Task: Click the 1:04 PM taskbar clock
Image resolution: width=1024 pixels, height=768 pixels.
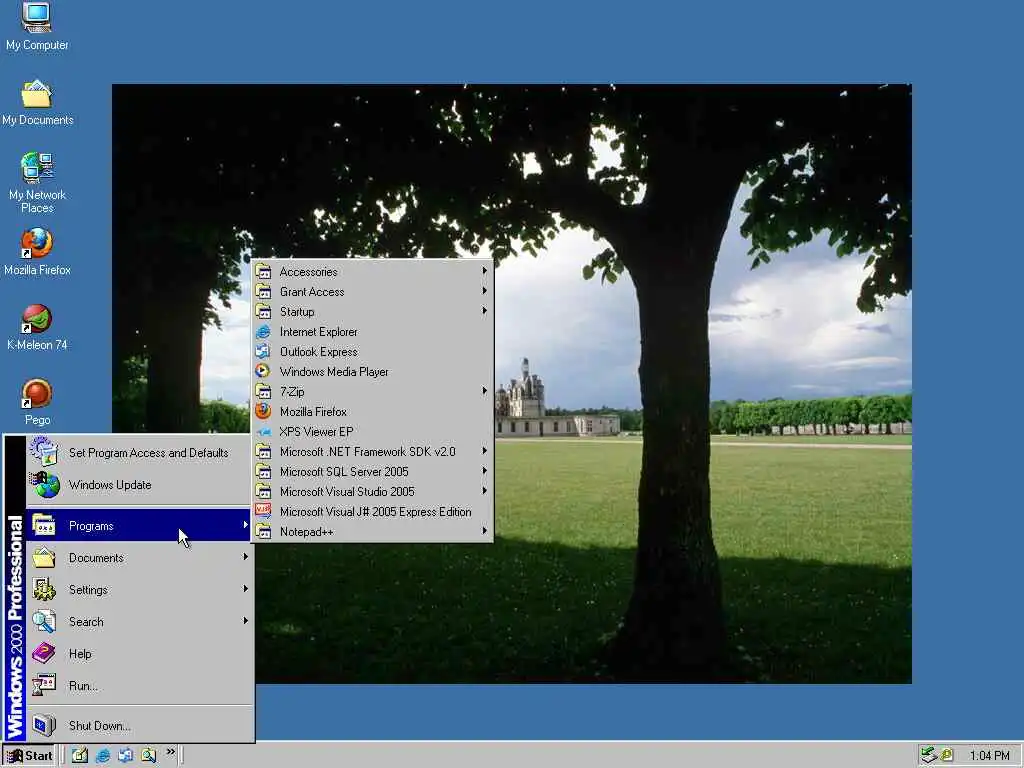Action: [x=989, y=756]
